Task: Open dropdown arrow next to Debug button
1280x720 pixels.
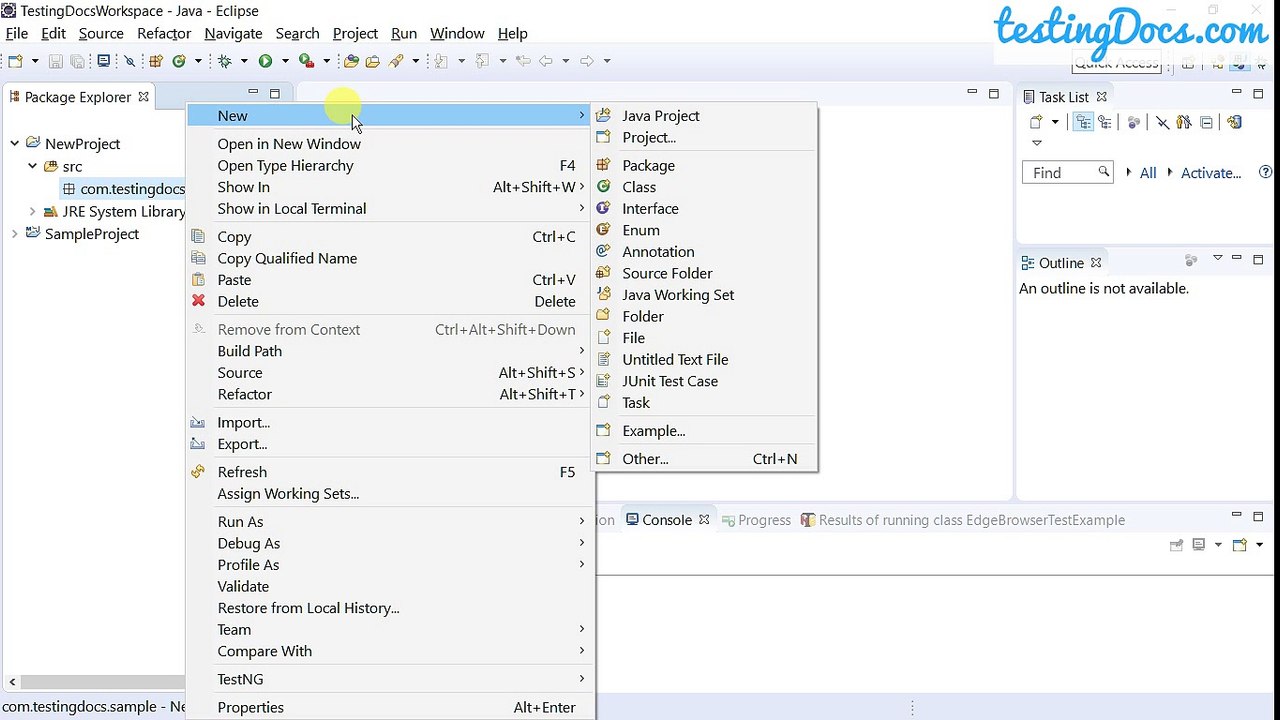Action: pyautogui.click(x=244, y=61)
